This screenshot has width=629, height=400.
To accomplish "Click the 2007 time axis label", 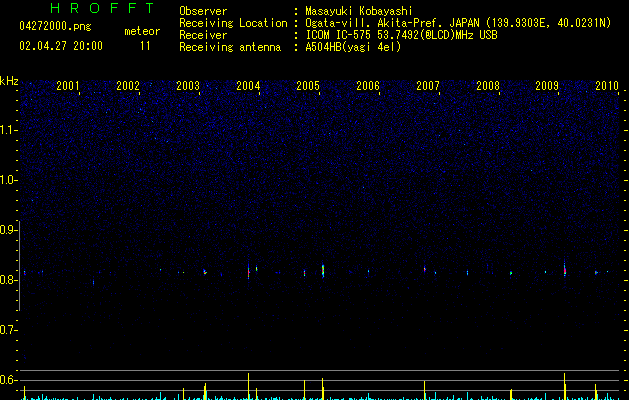I will (x=428, y=86).
